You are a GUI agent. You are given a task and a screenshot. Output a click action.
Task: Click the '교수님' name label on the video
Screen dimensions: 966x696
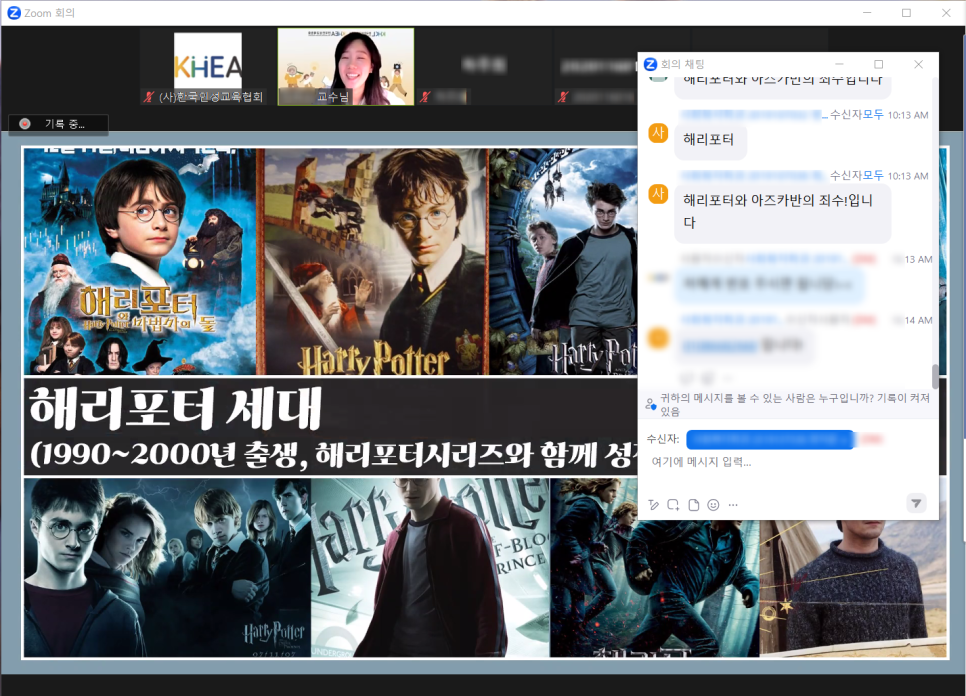coord(333,97)
